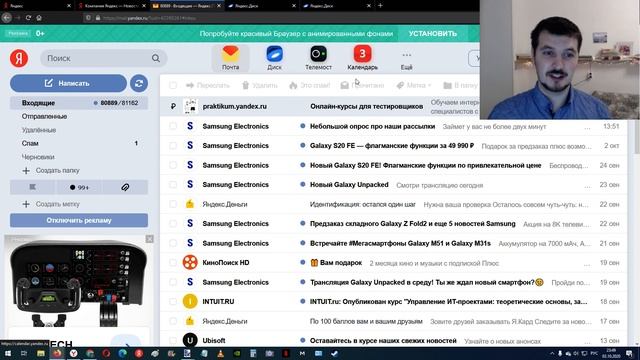Screen dimensions: 640x360
Task: Select checkbox for Новый Galaxy Unpacked email
Action: [x=173, y=184]
